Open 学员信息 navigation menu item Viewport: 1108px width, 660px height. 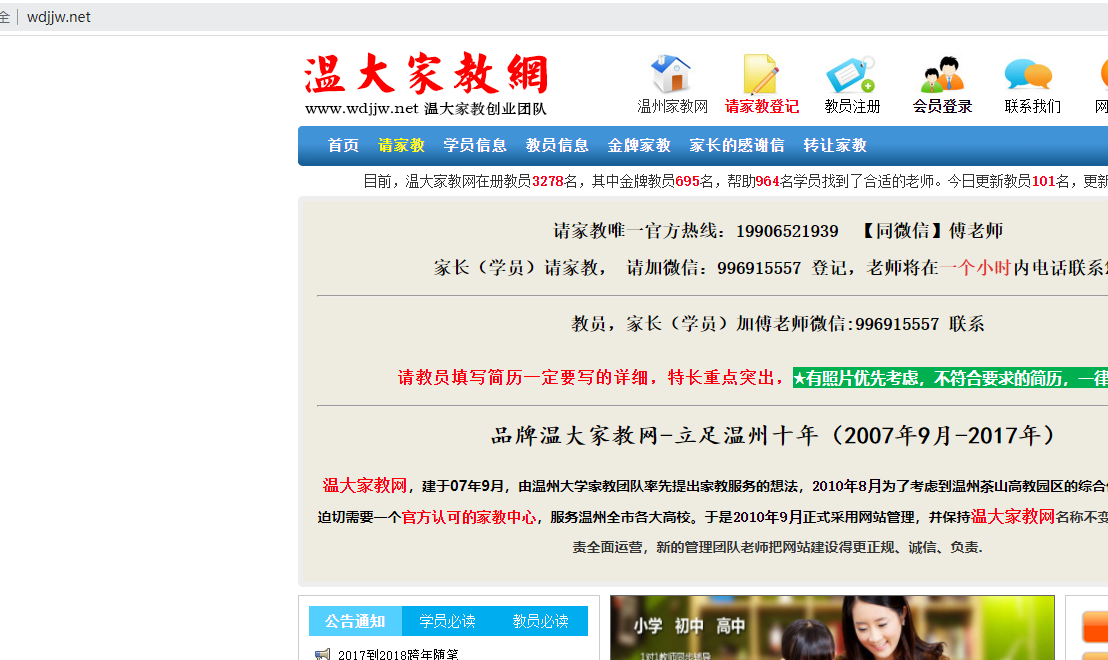point(475,146)
